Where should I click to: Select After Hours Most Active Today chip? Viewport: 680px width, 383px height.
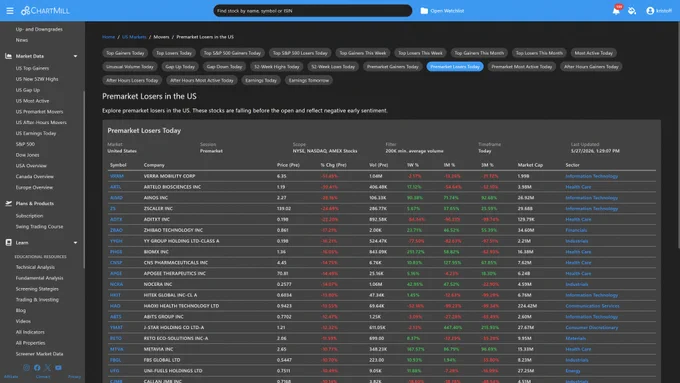pos(202,80)
